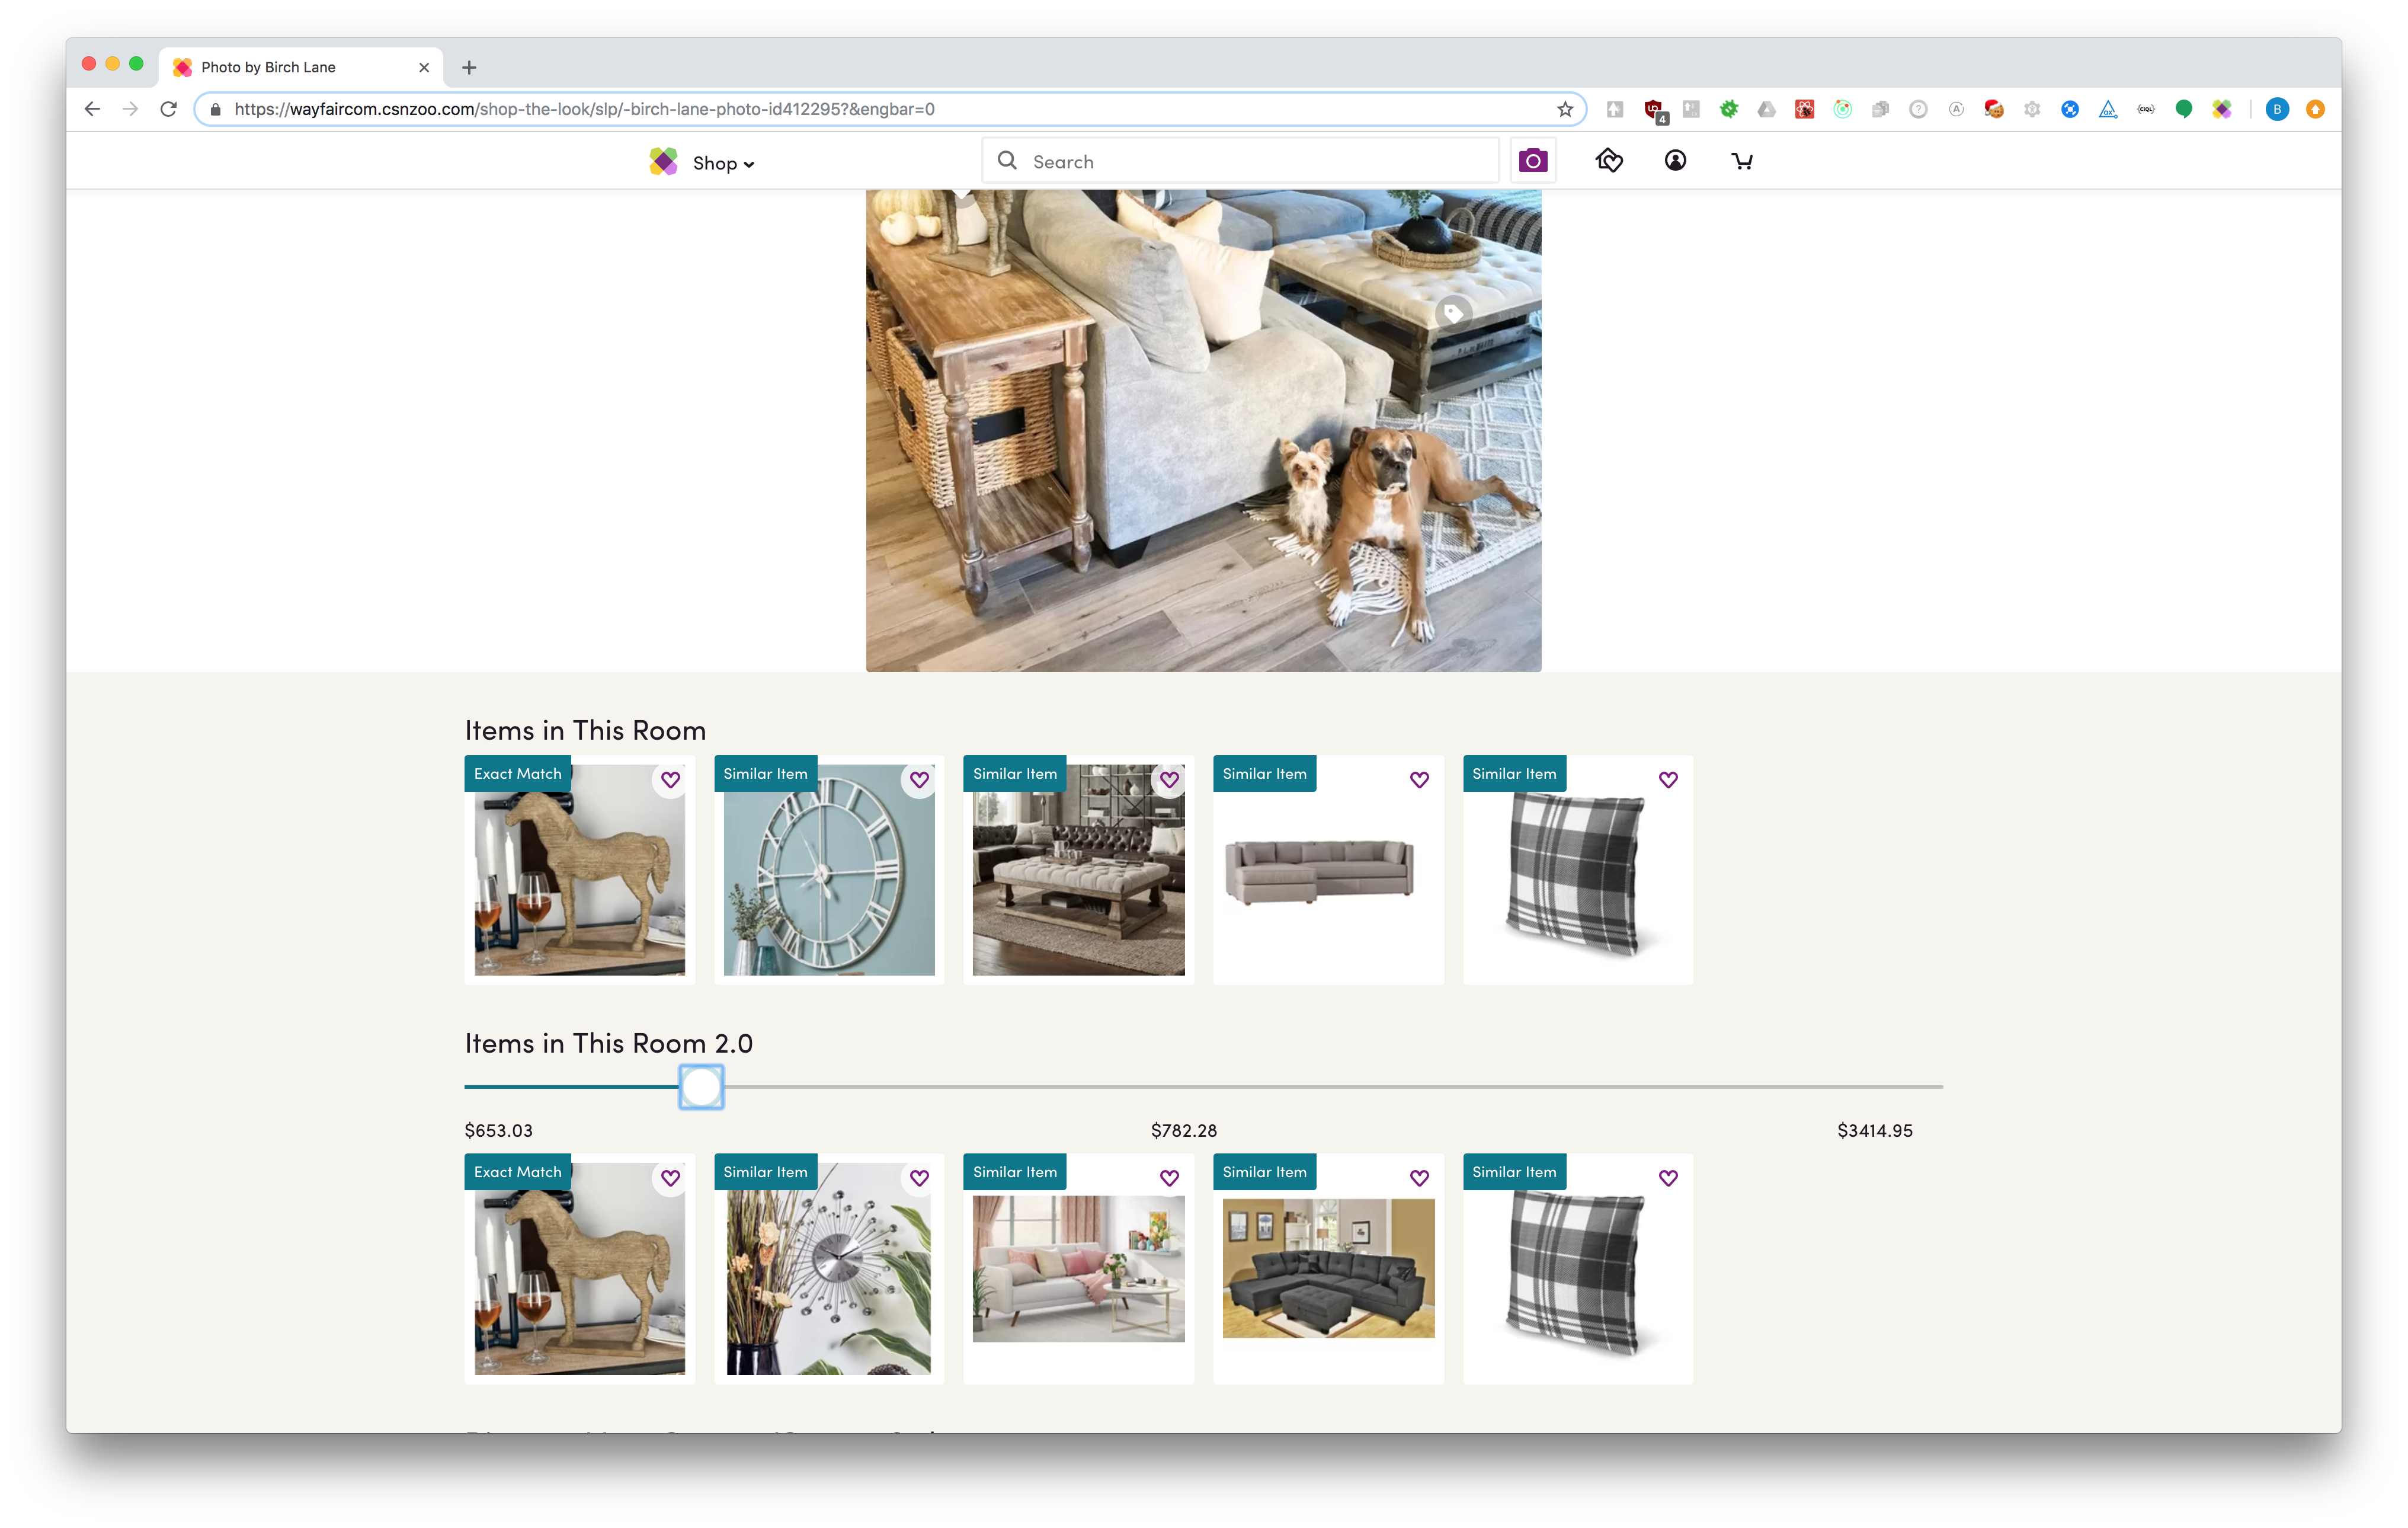The image size is (2408, 1528).
Task: Open the Chrome profile avatar menu
Action: pos(2277,109)
